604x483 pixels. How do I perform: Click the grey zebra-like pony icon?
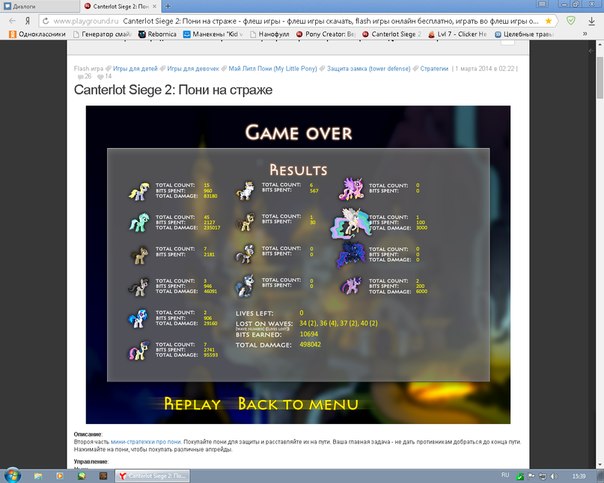245,254
